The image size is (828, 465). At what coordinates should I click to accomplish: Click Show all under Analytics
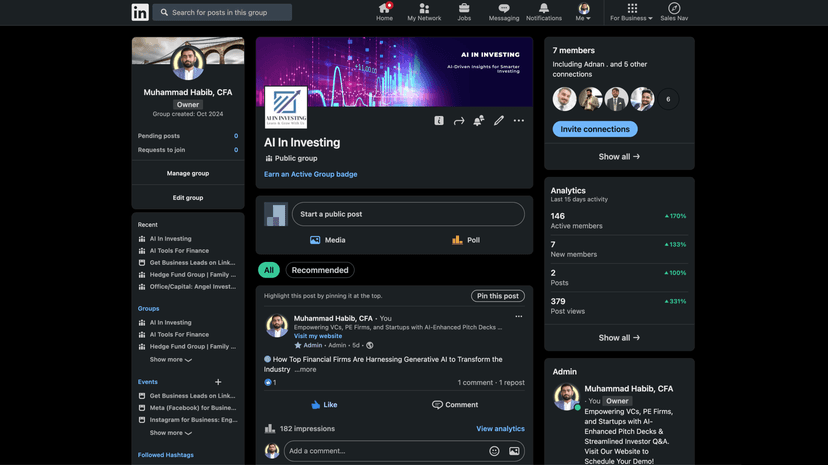[x=619, y=338]
